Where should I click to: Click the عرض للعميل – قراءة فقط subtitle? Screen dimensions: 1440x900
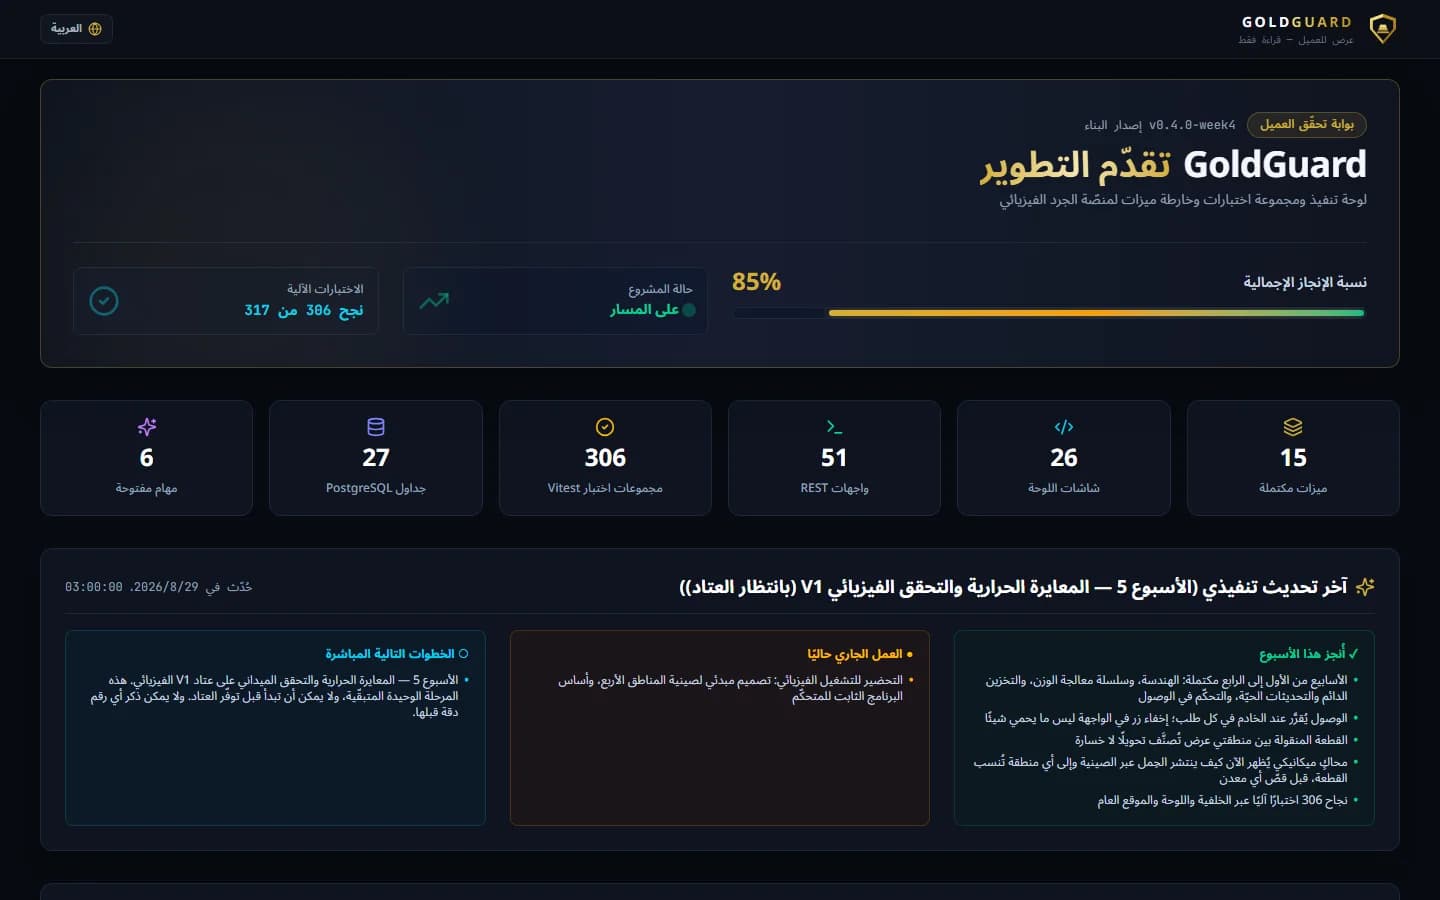1296,40
